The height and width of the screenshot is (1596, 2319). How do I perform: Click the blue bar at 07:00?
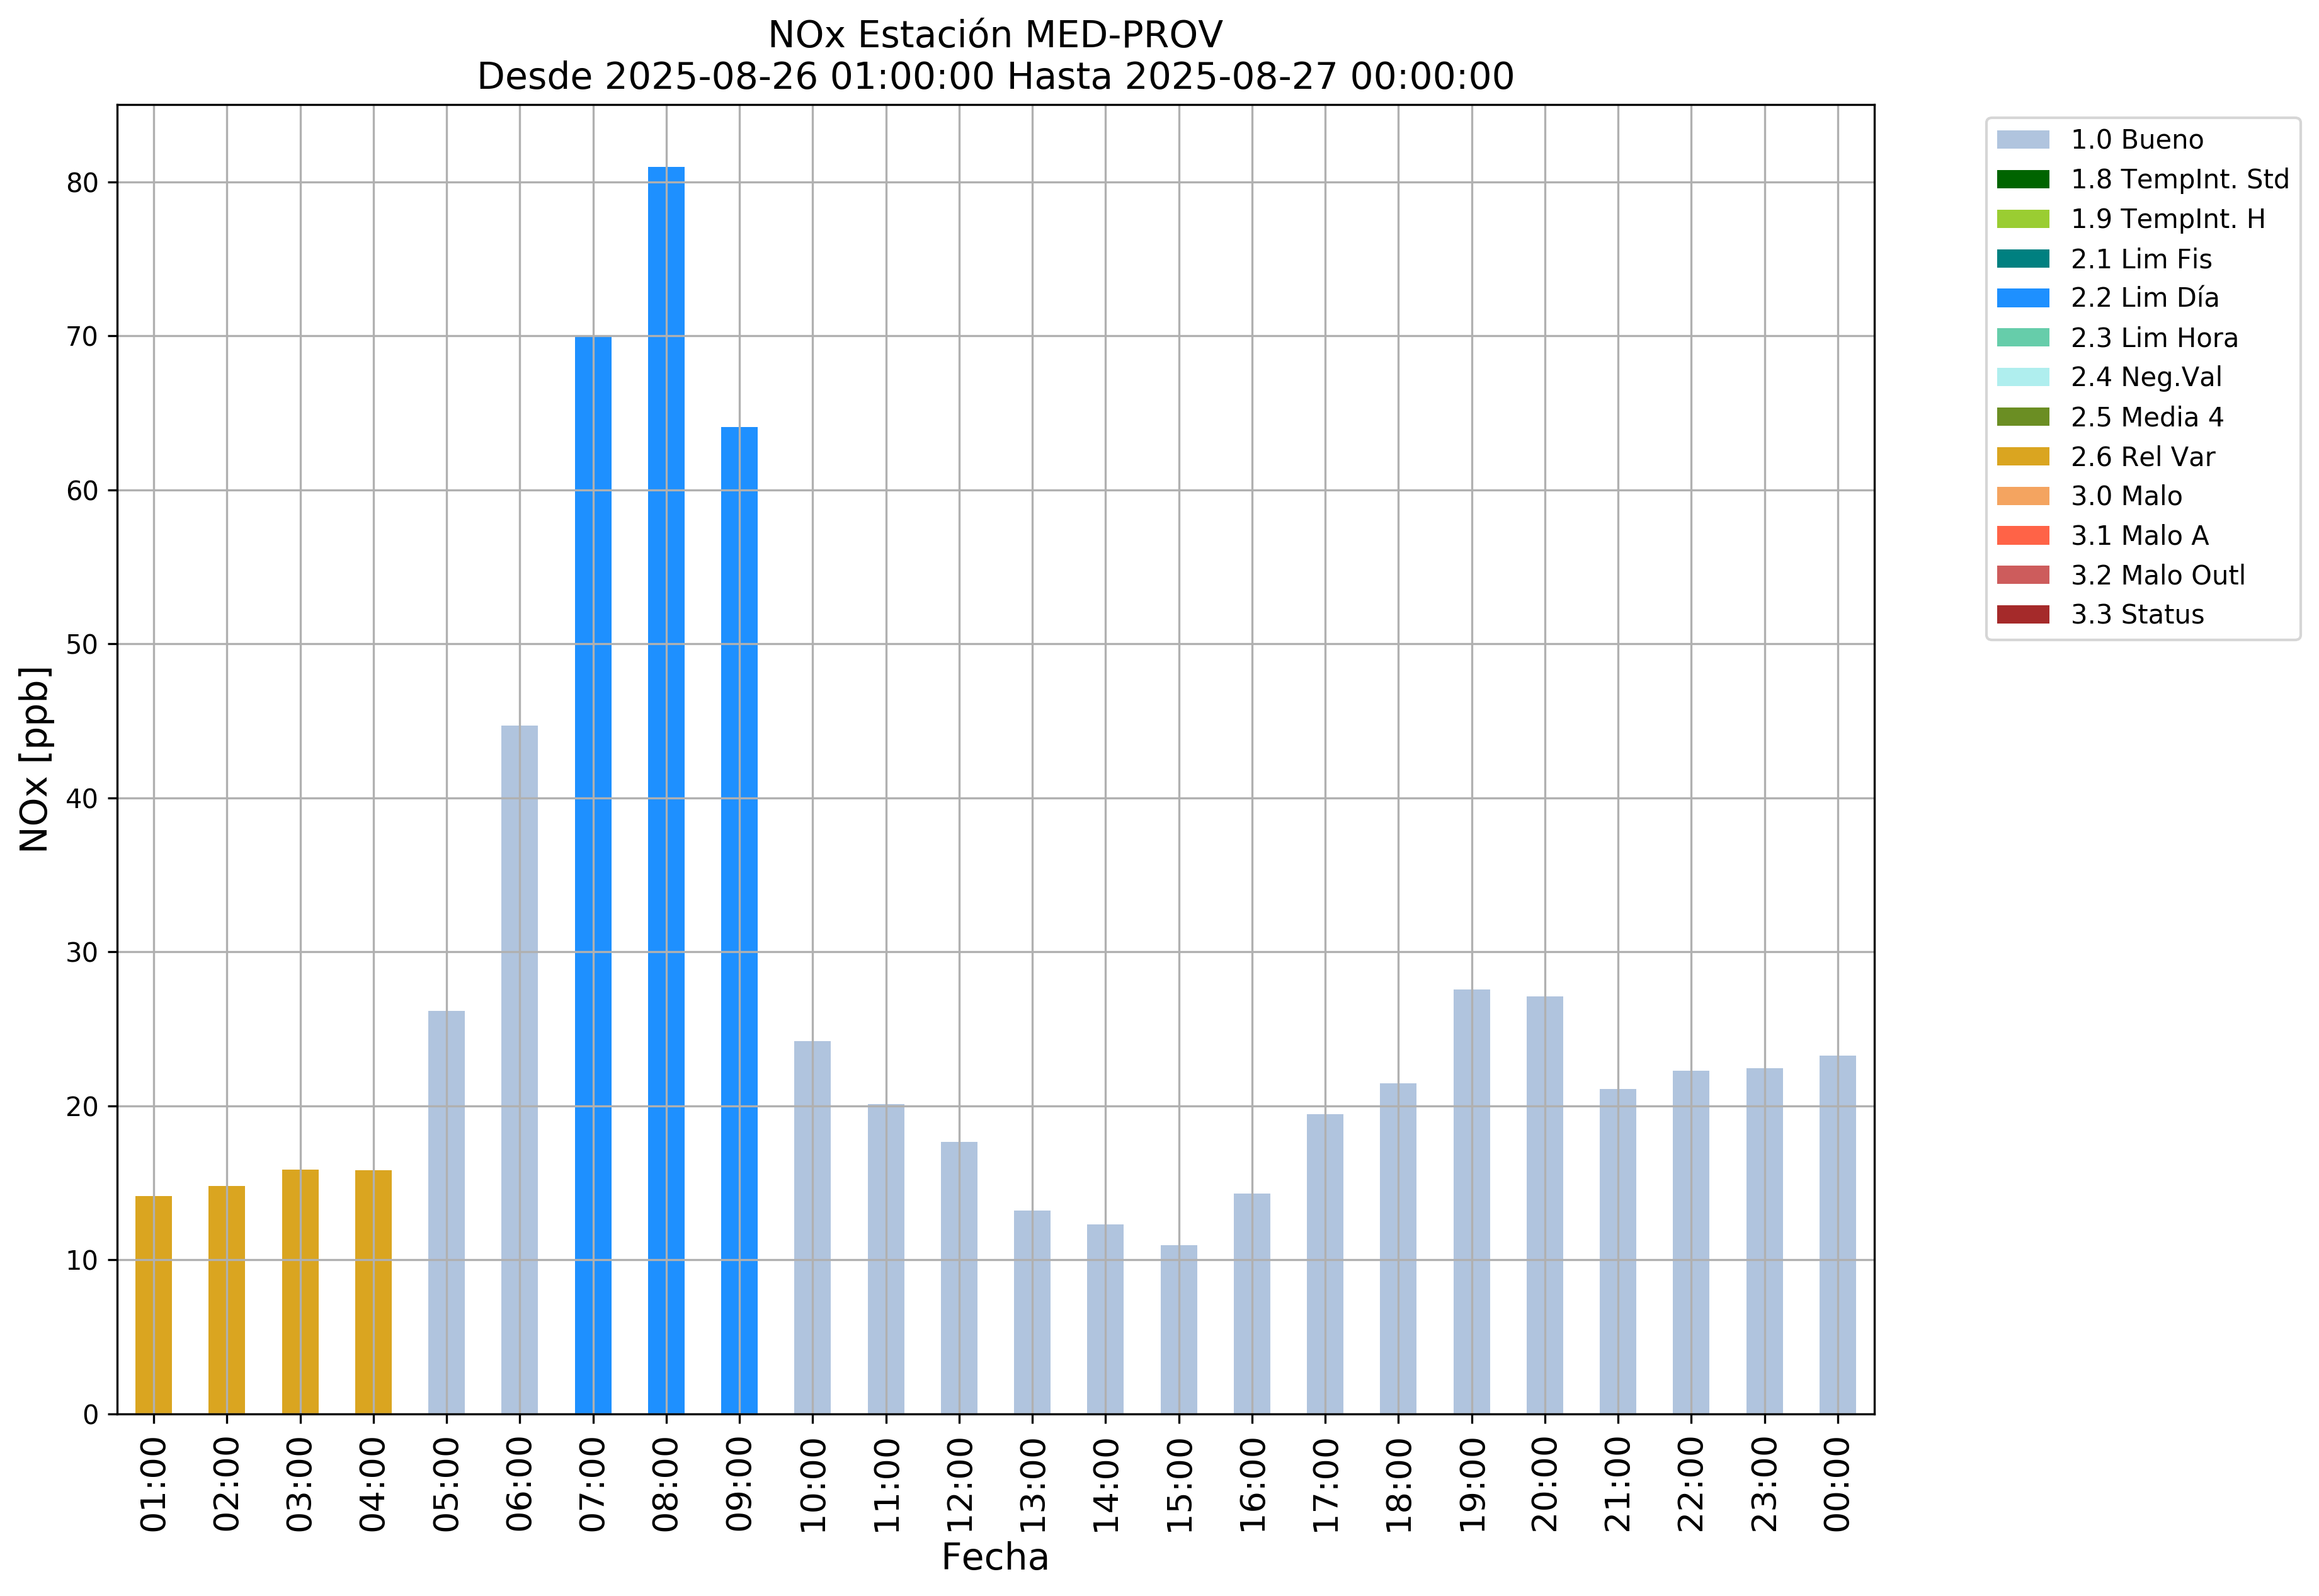tap(593, 875)
